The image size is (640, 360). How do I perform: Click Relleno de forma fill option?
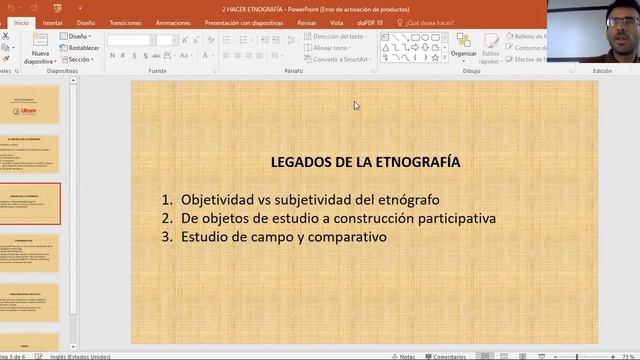527,36
